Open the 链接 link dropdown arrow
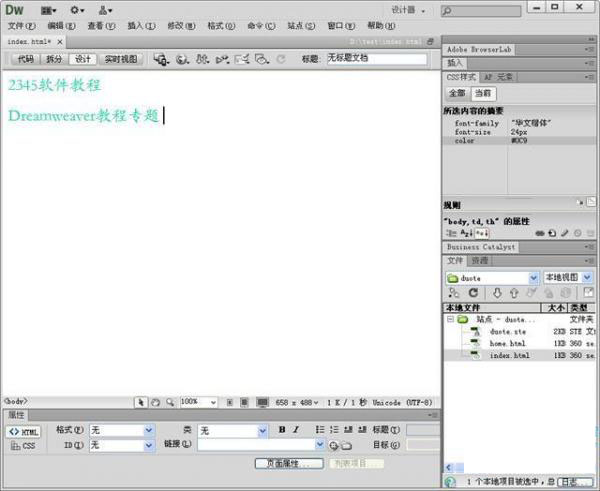This screenshot has height=491, width=600. [320, 444]
